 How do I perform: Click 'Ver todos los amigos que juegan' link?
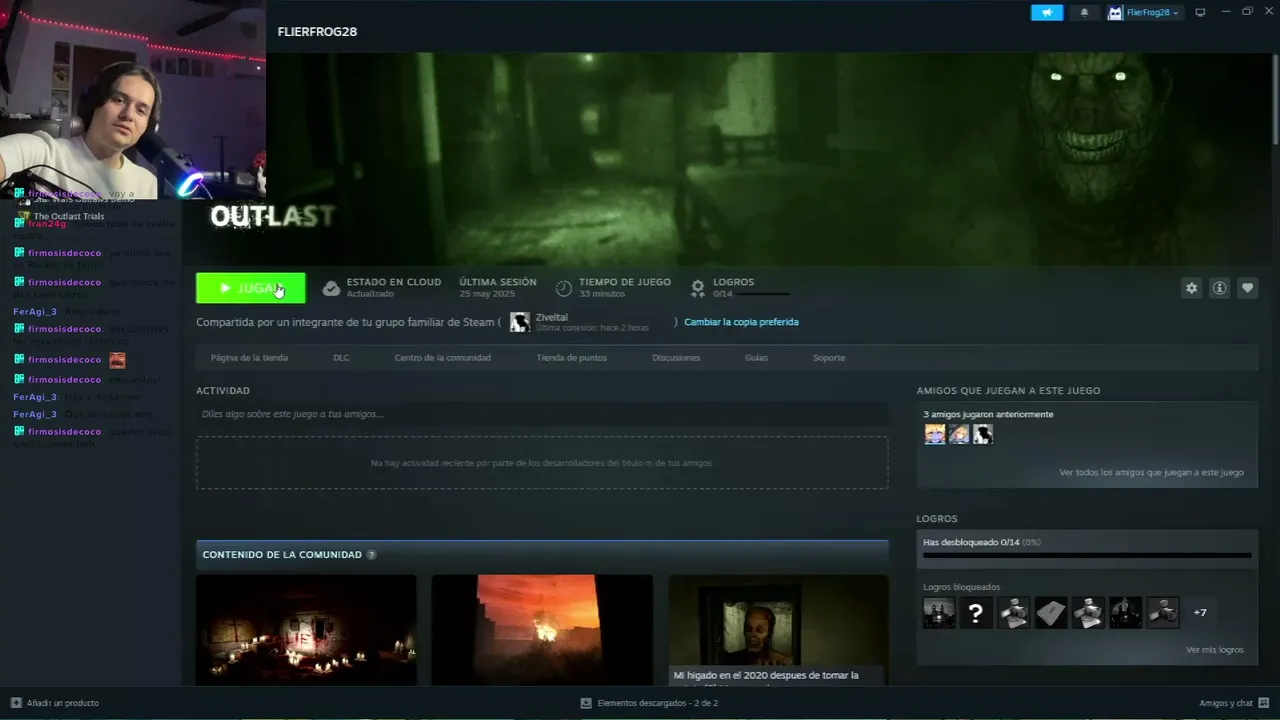click(x=1151, y=473)
